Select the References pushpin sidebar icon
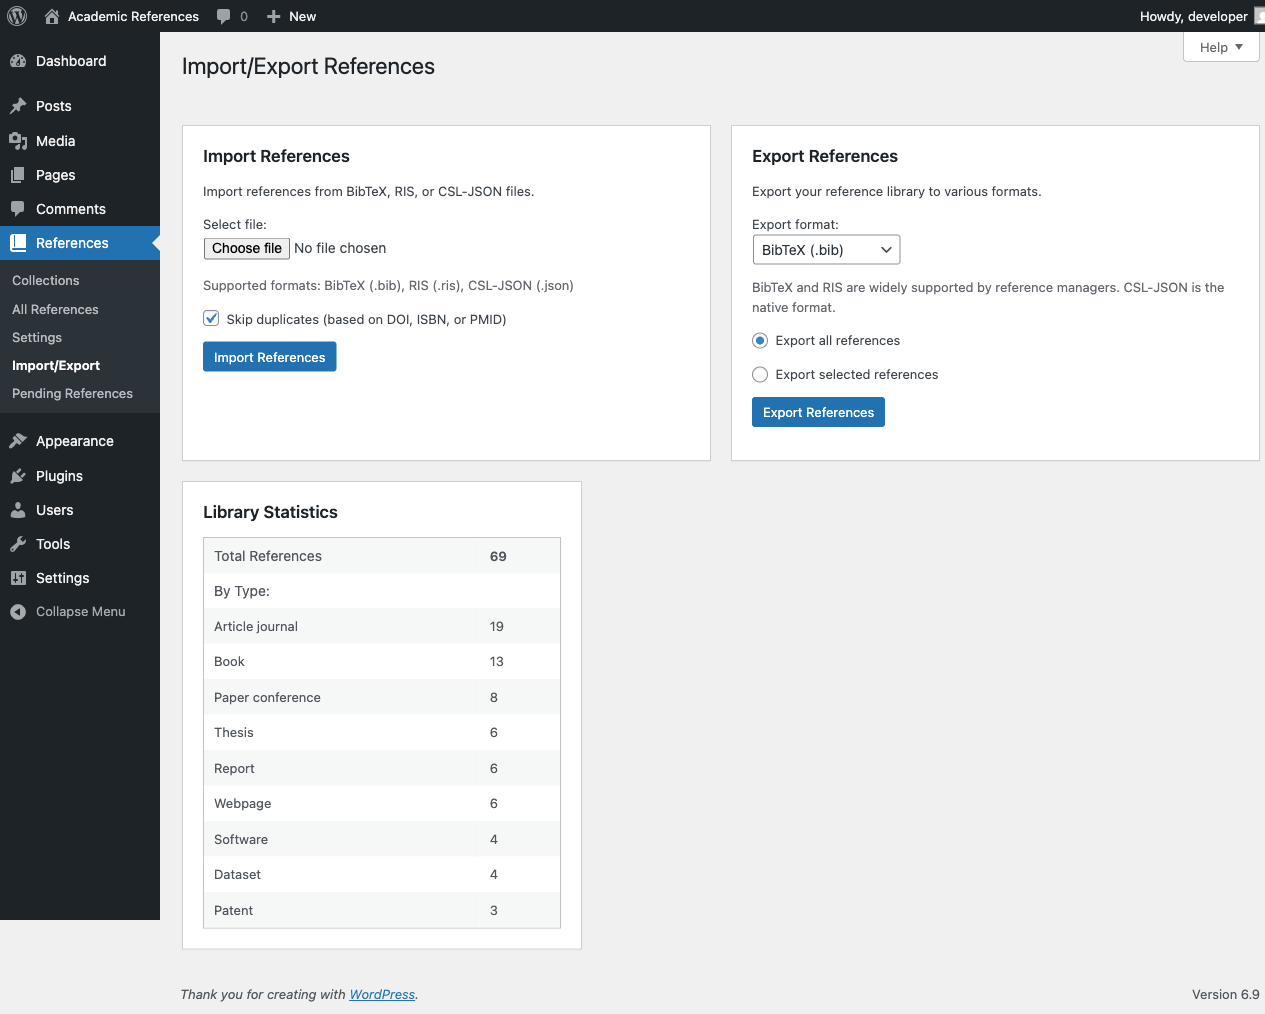1265x1014 pixels. click(x=22, y=242)
